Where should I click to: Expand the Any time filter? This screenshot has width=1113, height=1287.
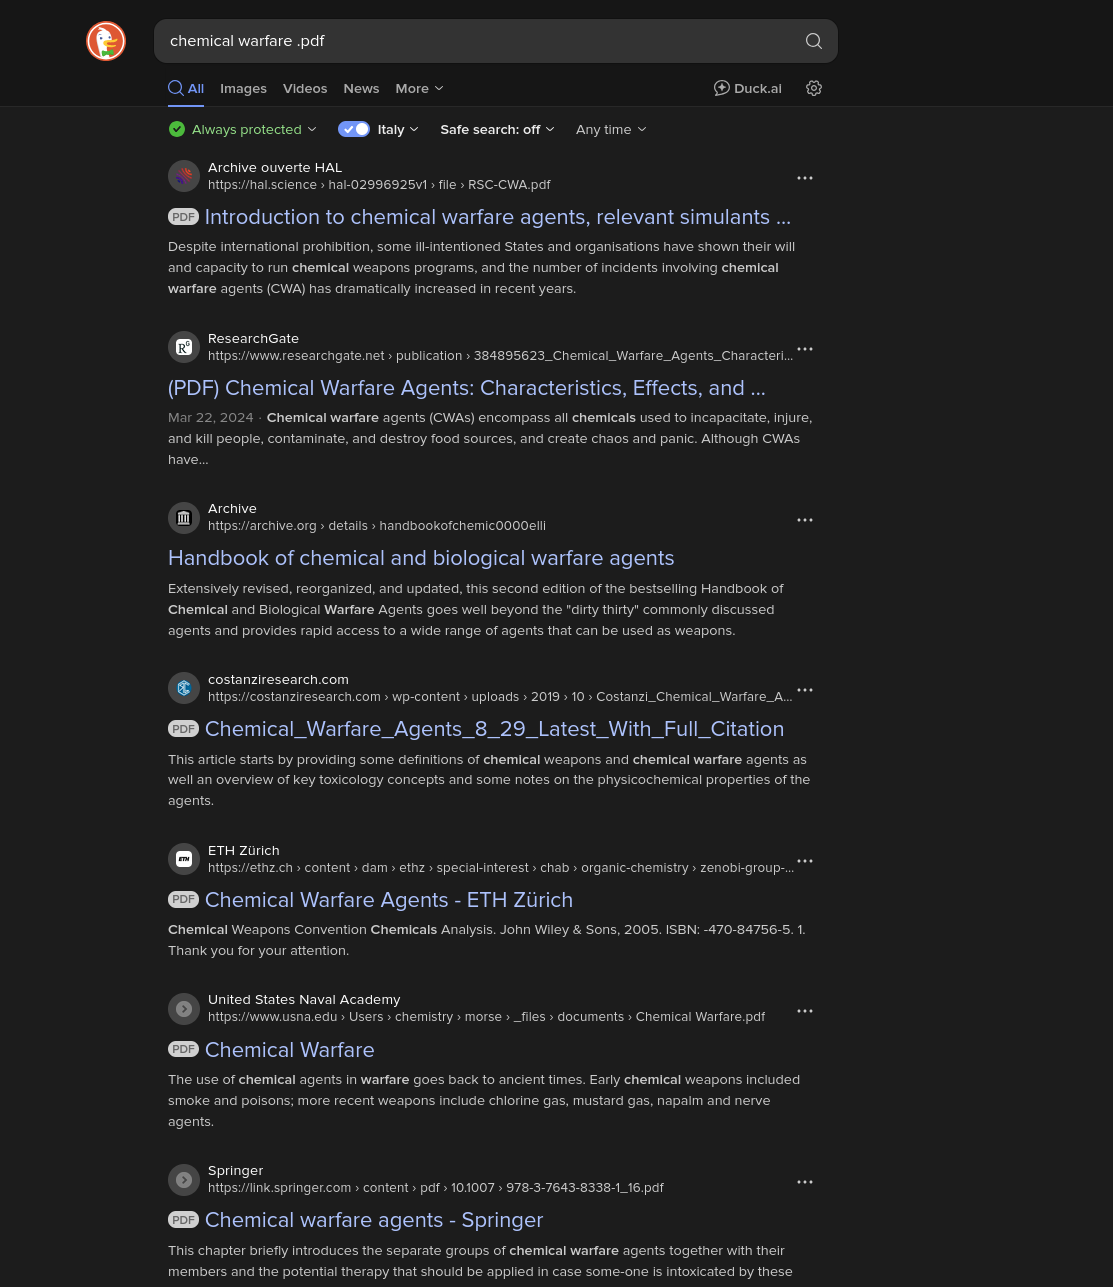point(611,129)
